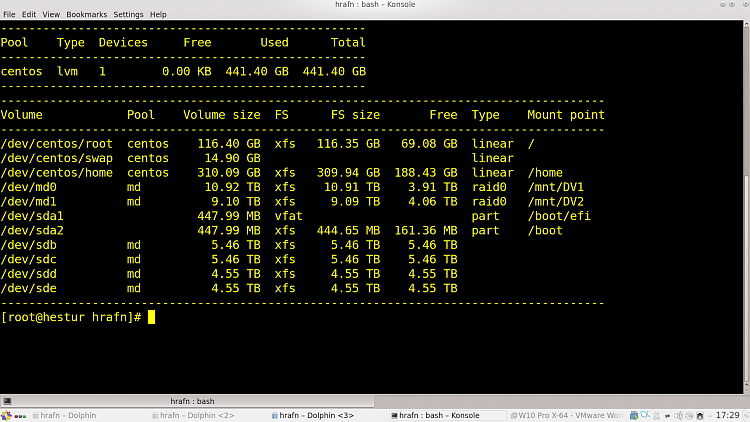
Task: Click the /mnt/DV2 mount point
Action: click(x=555, y=202)
